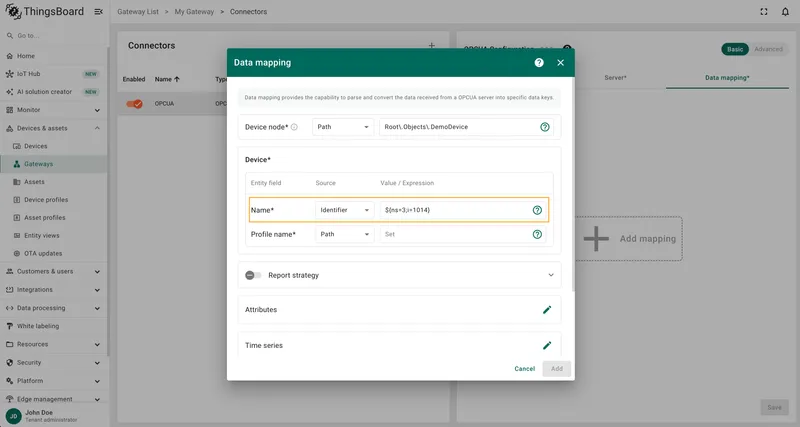The height and width of the screenshot is (427, 800).
Task: Open Asset profiles in sidebar
Action: (x=54, y=217)
